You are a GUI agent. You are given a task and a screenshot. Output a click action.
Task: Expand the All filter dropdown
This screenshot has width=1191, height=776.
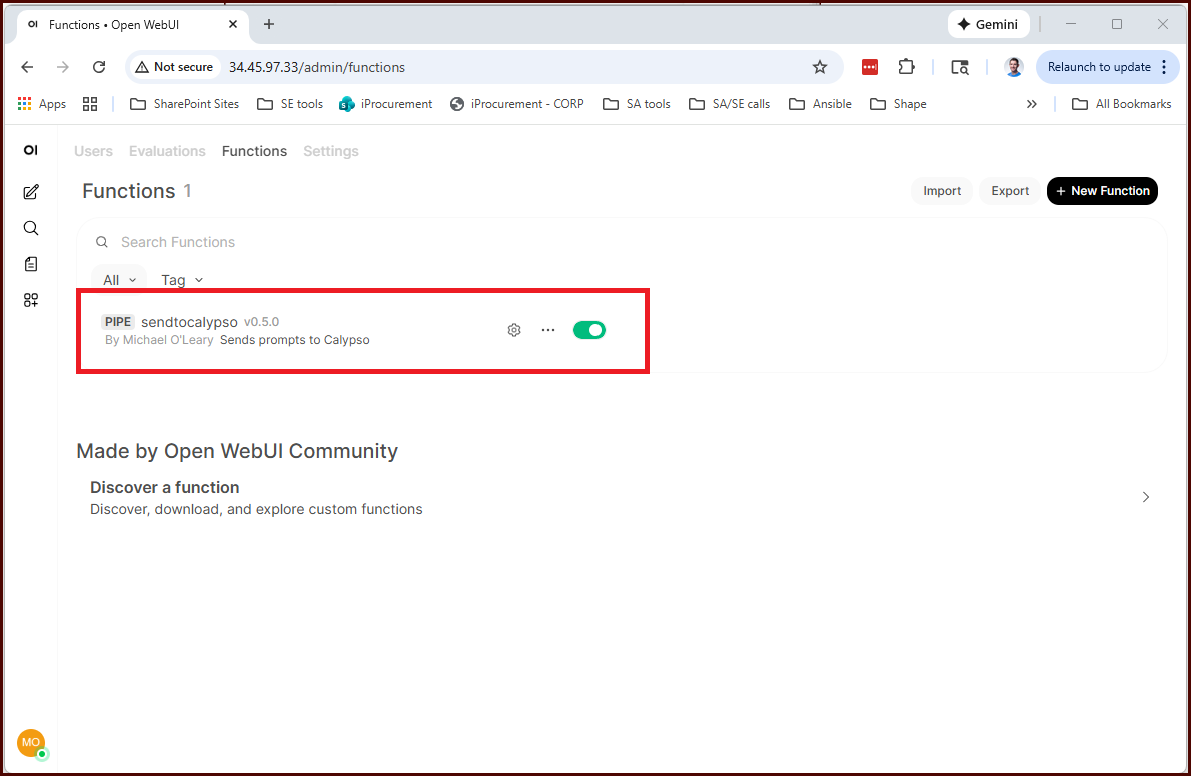pyautogui.click(x=119, y=280)
